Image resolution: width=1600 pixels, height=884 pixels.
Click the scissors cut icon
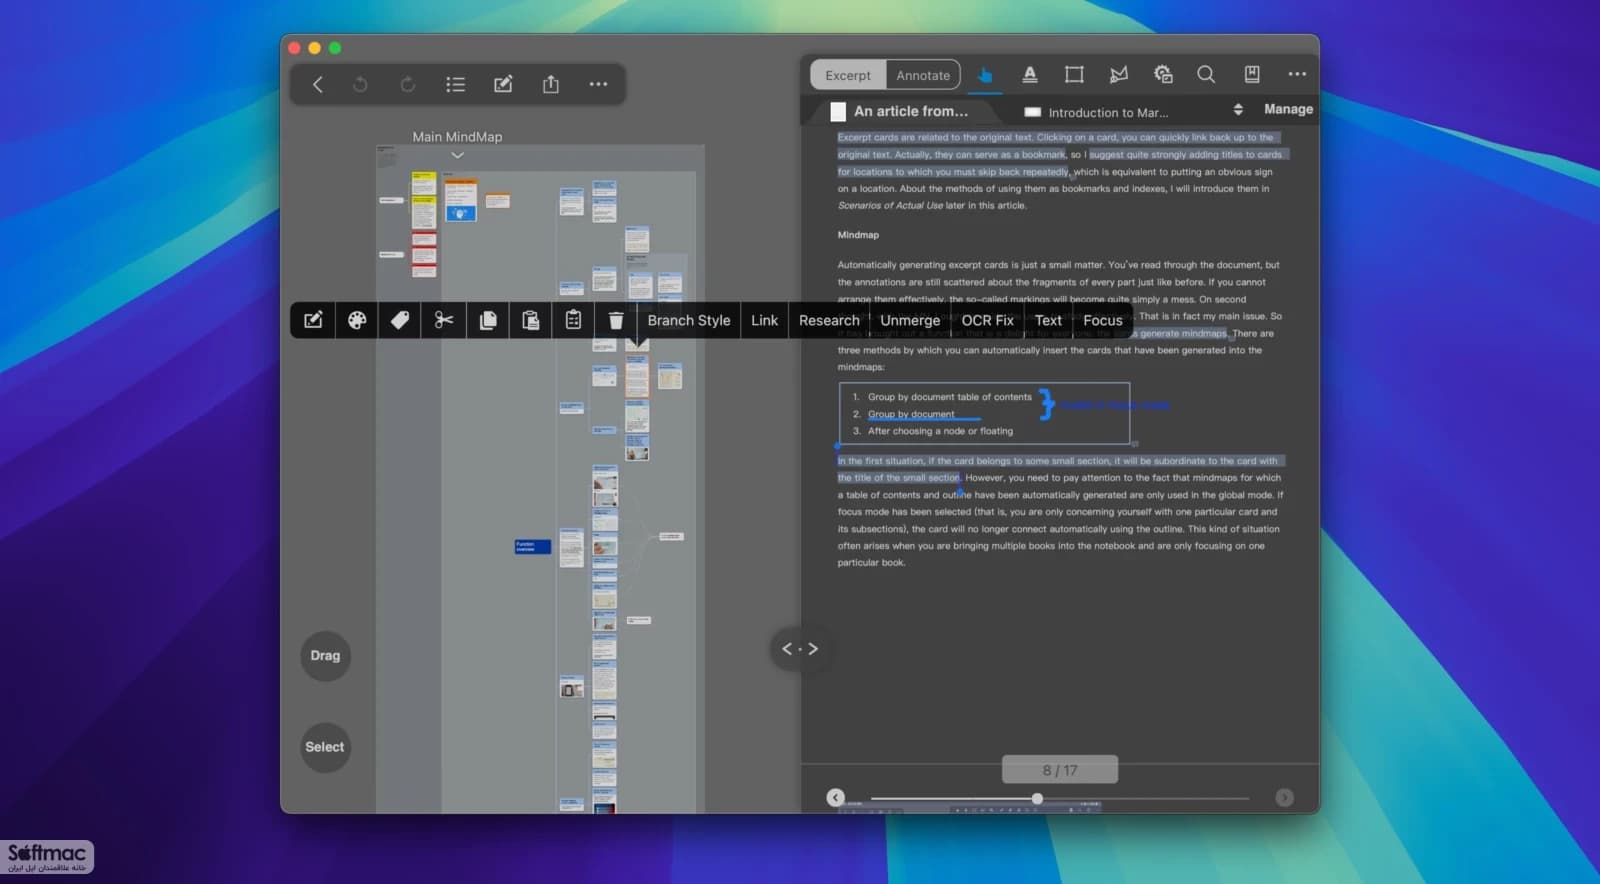pos(444,320)
